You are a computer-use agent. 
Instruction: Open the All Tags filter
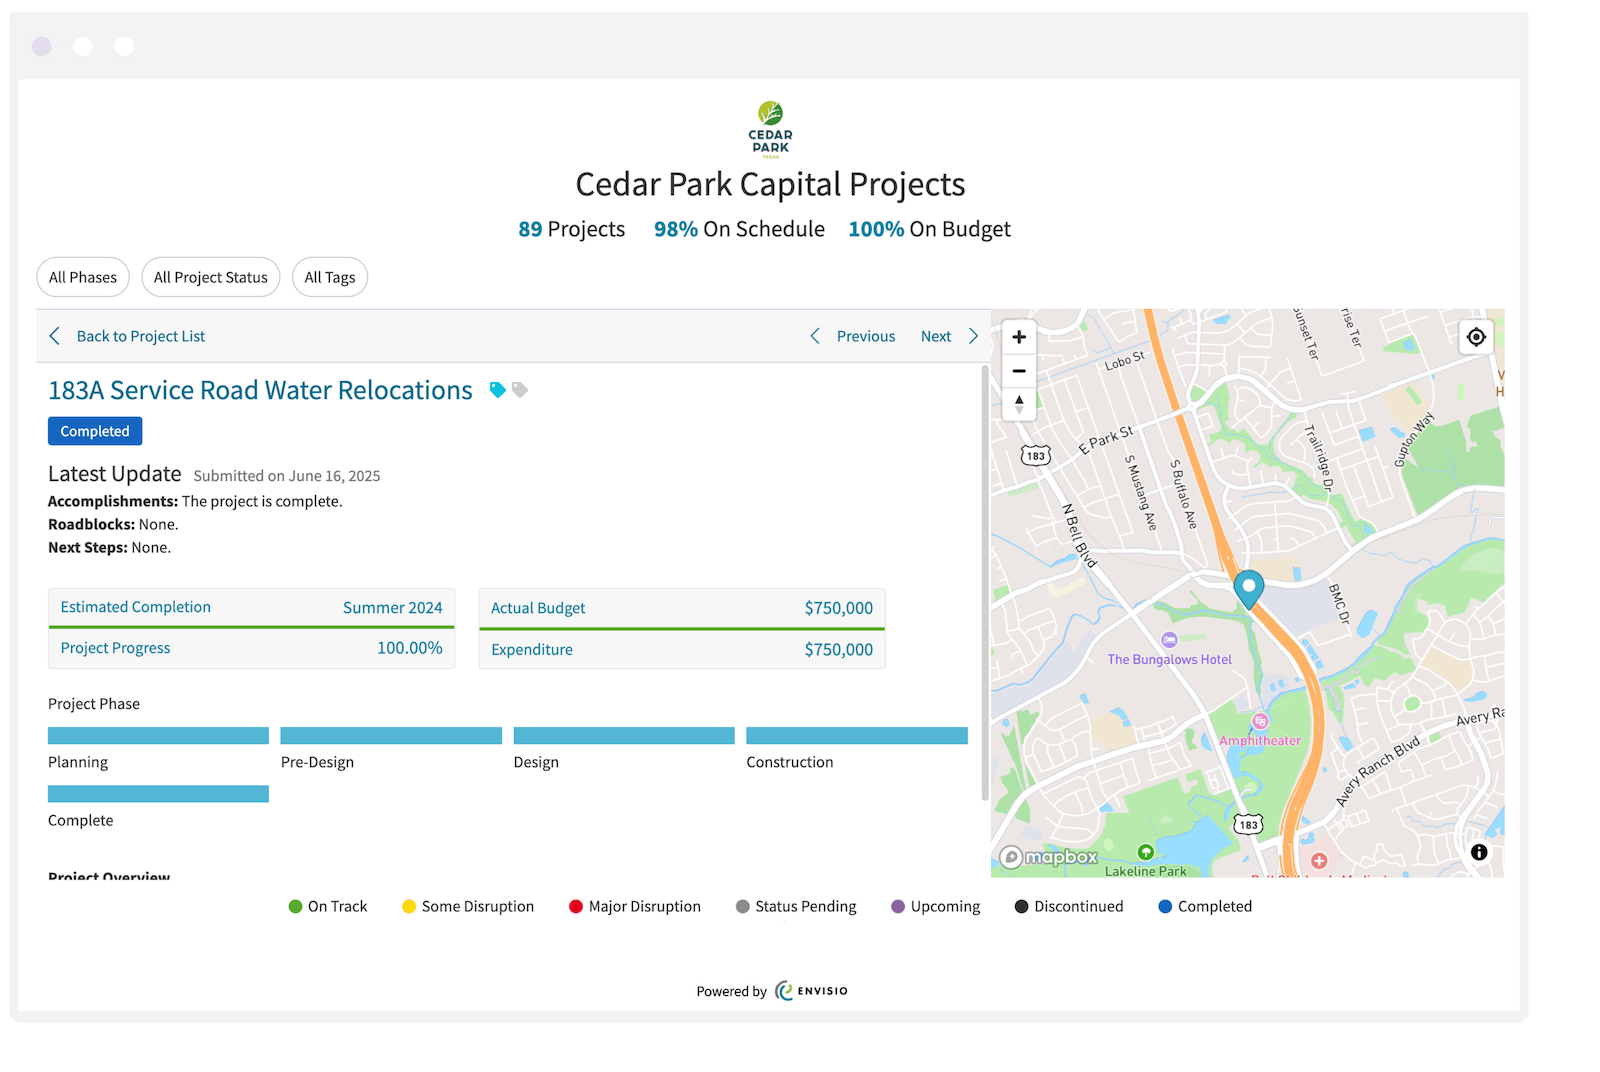[x=330, y=277]
